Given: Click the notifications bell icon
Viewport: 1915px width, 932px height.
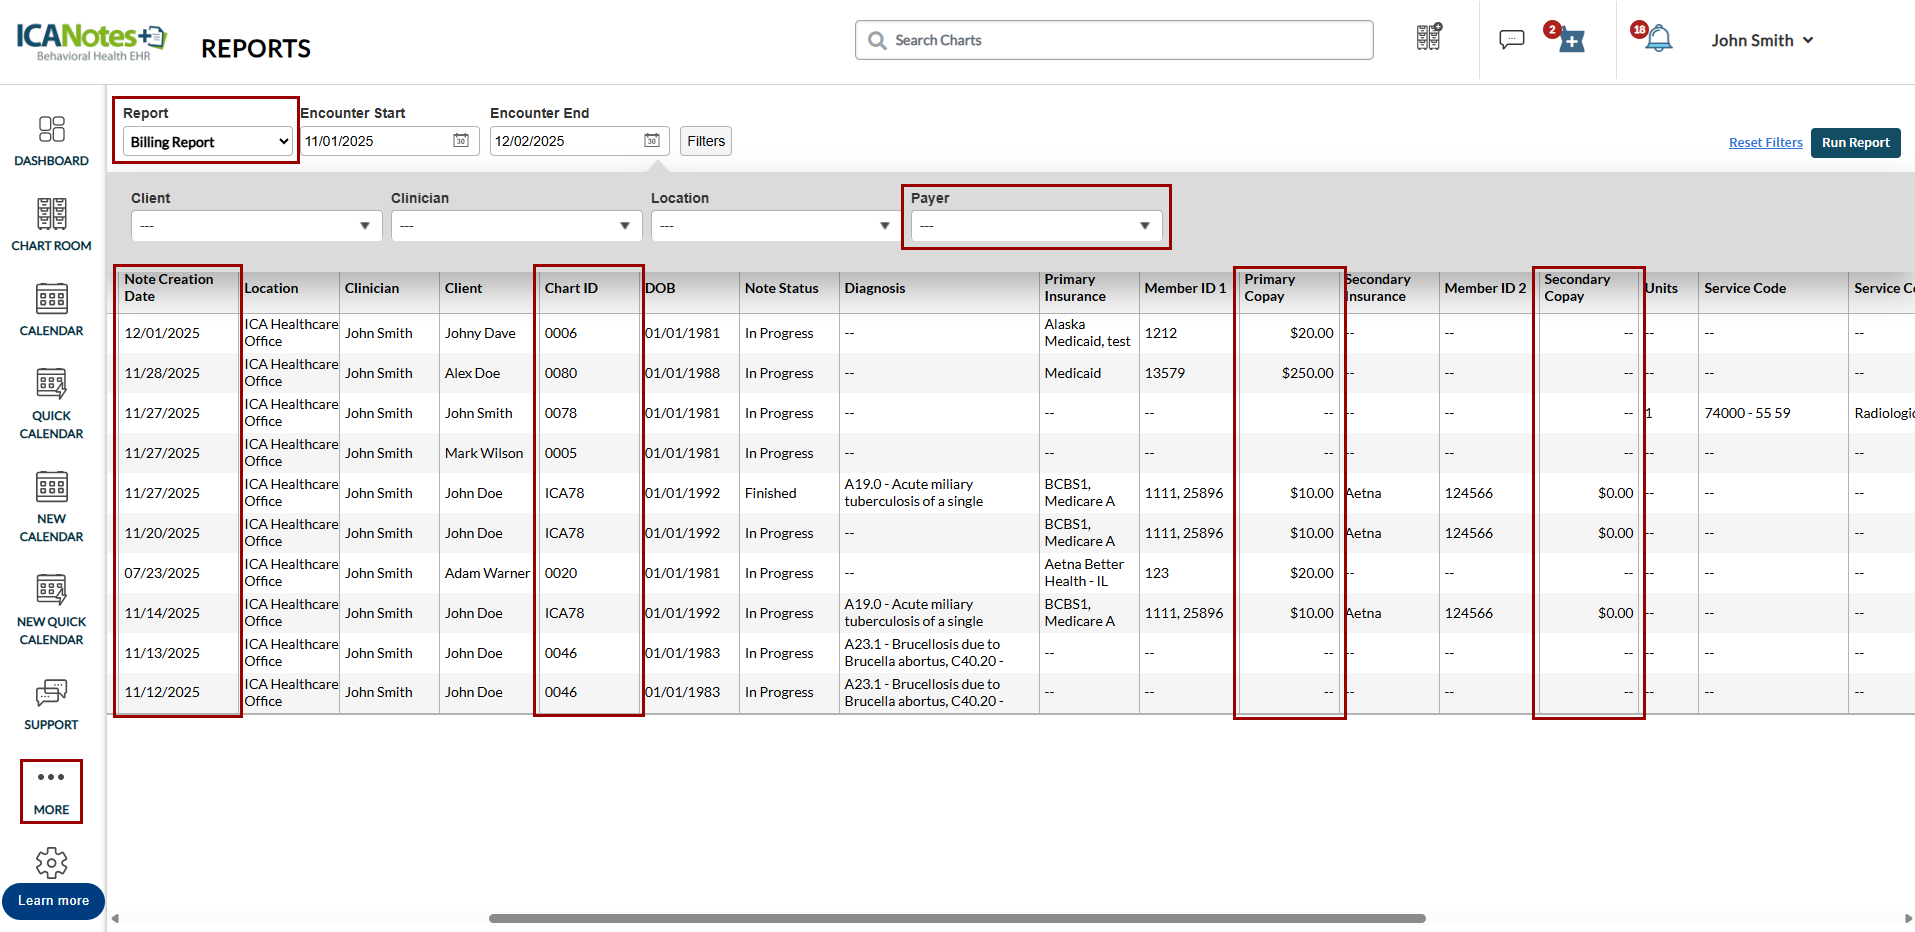Looking at the screenshot, I should click(1658, 40).
